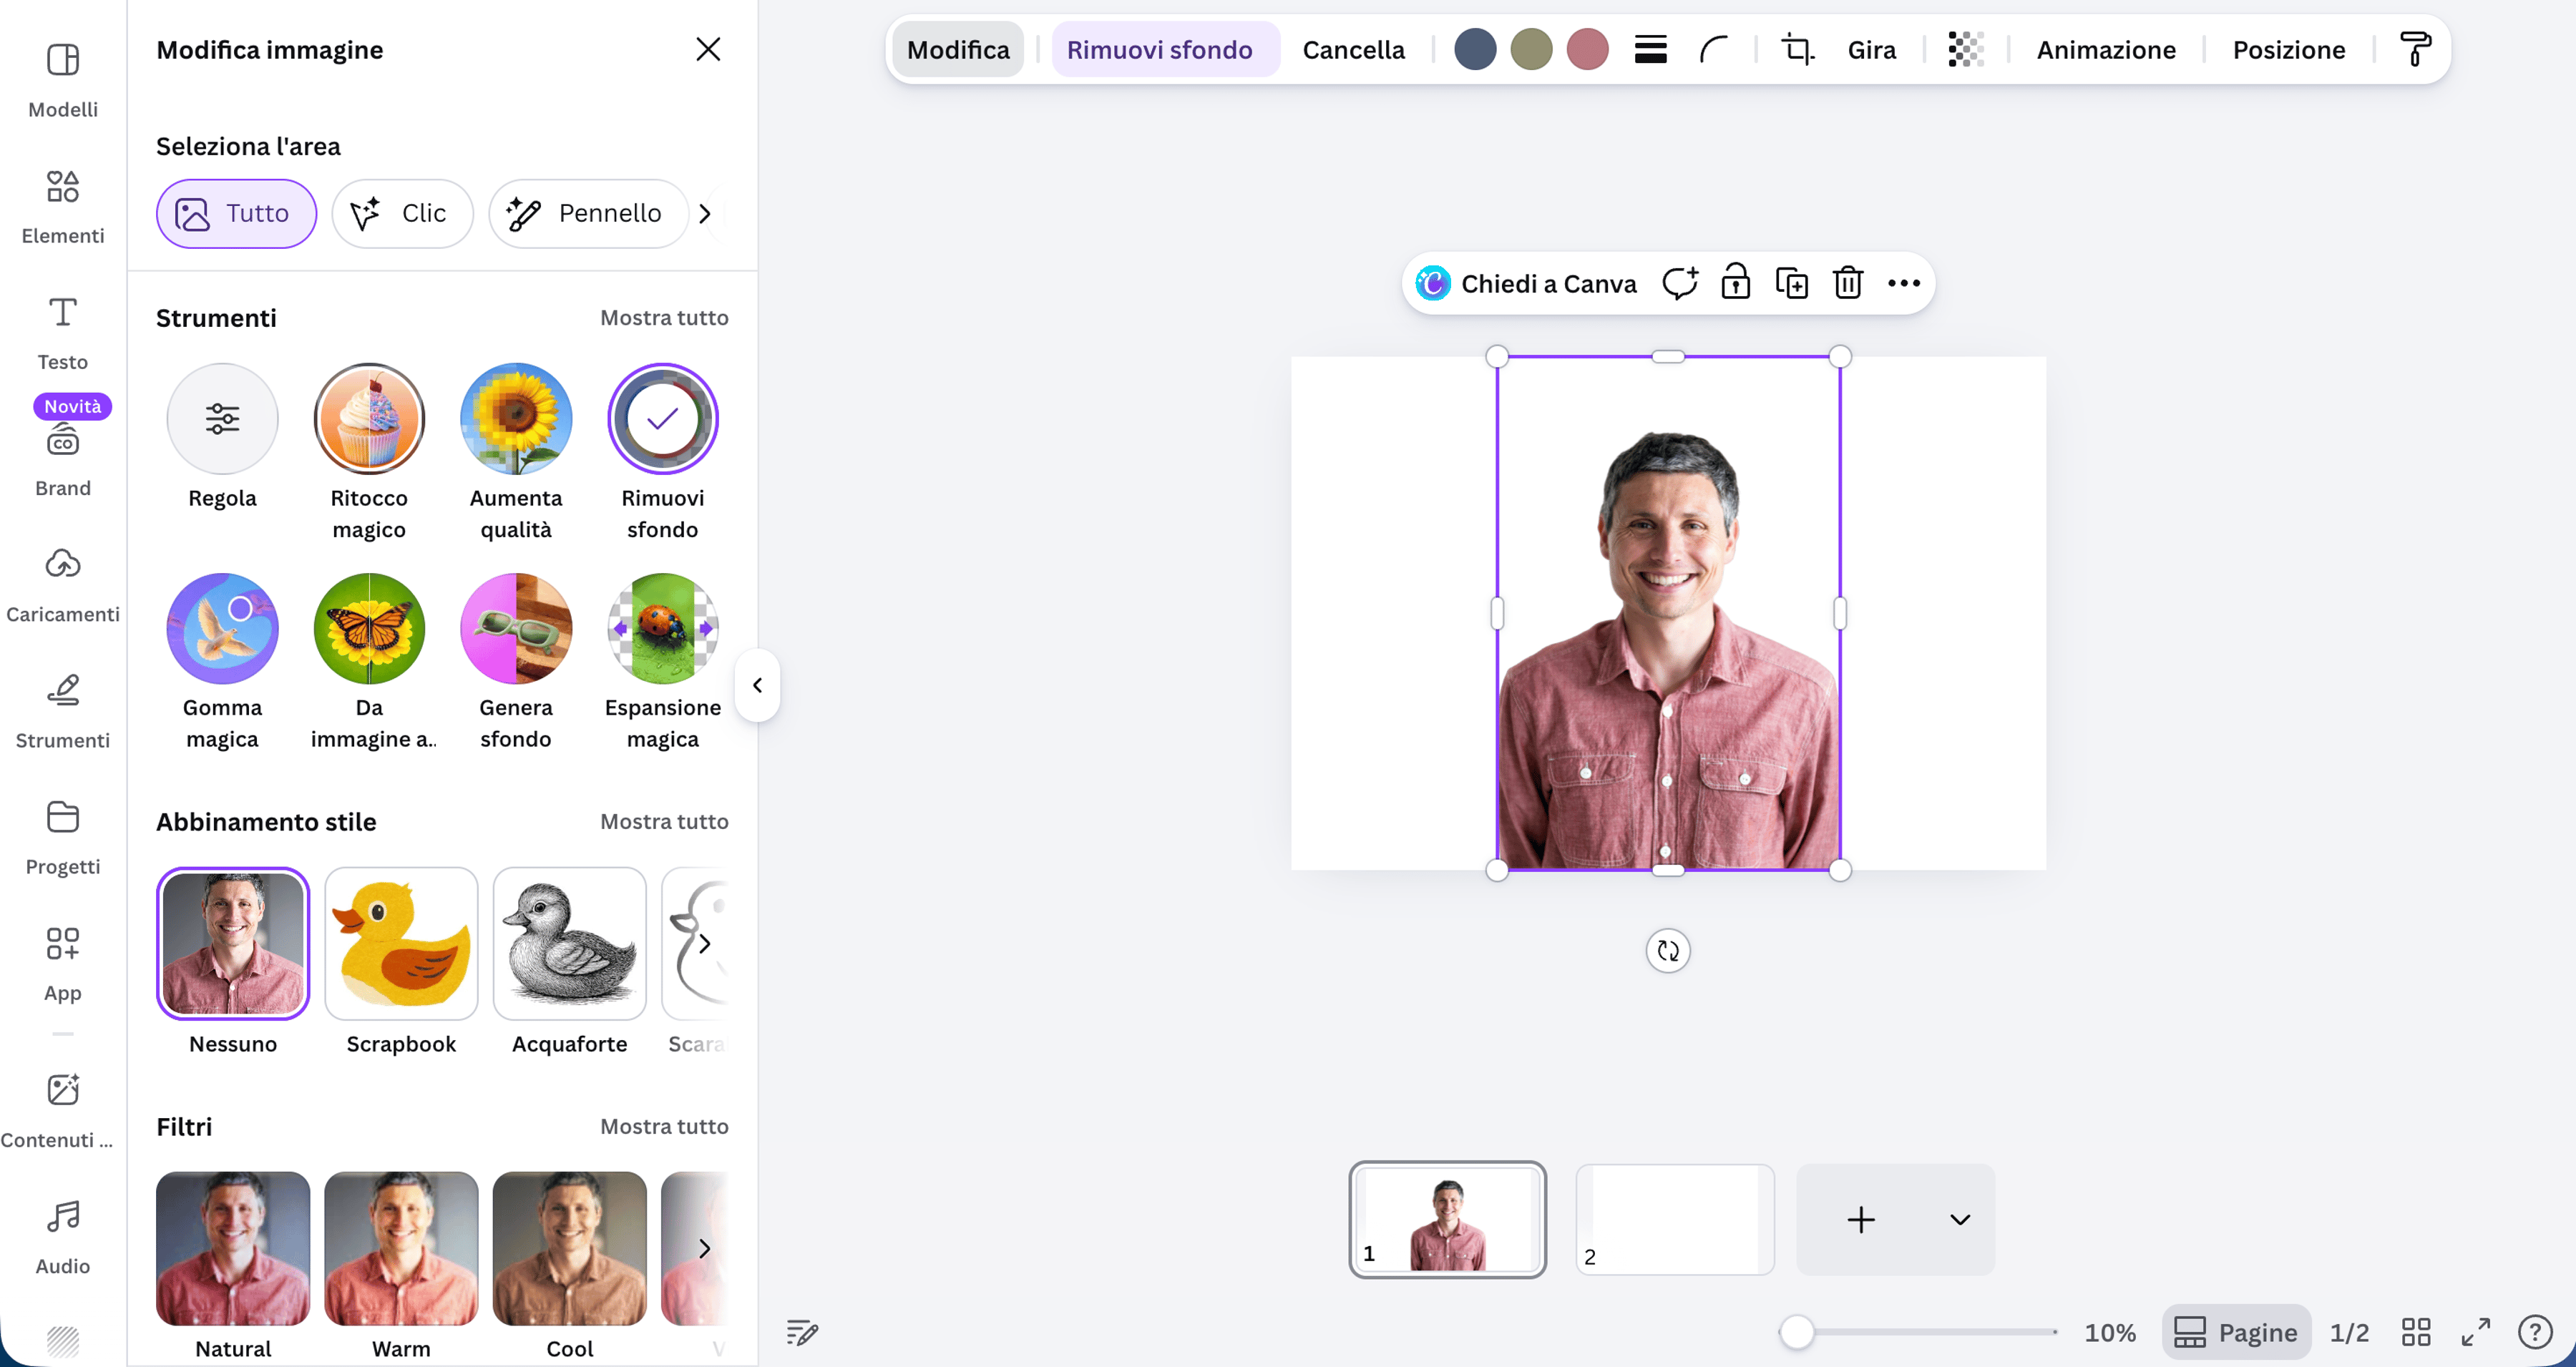Open the transparency checkerboard icon
This screenshot has width=2576, height=1367.
pyautogui.click(x=1966, y=49)
